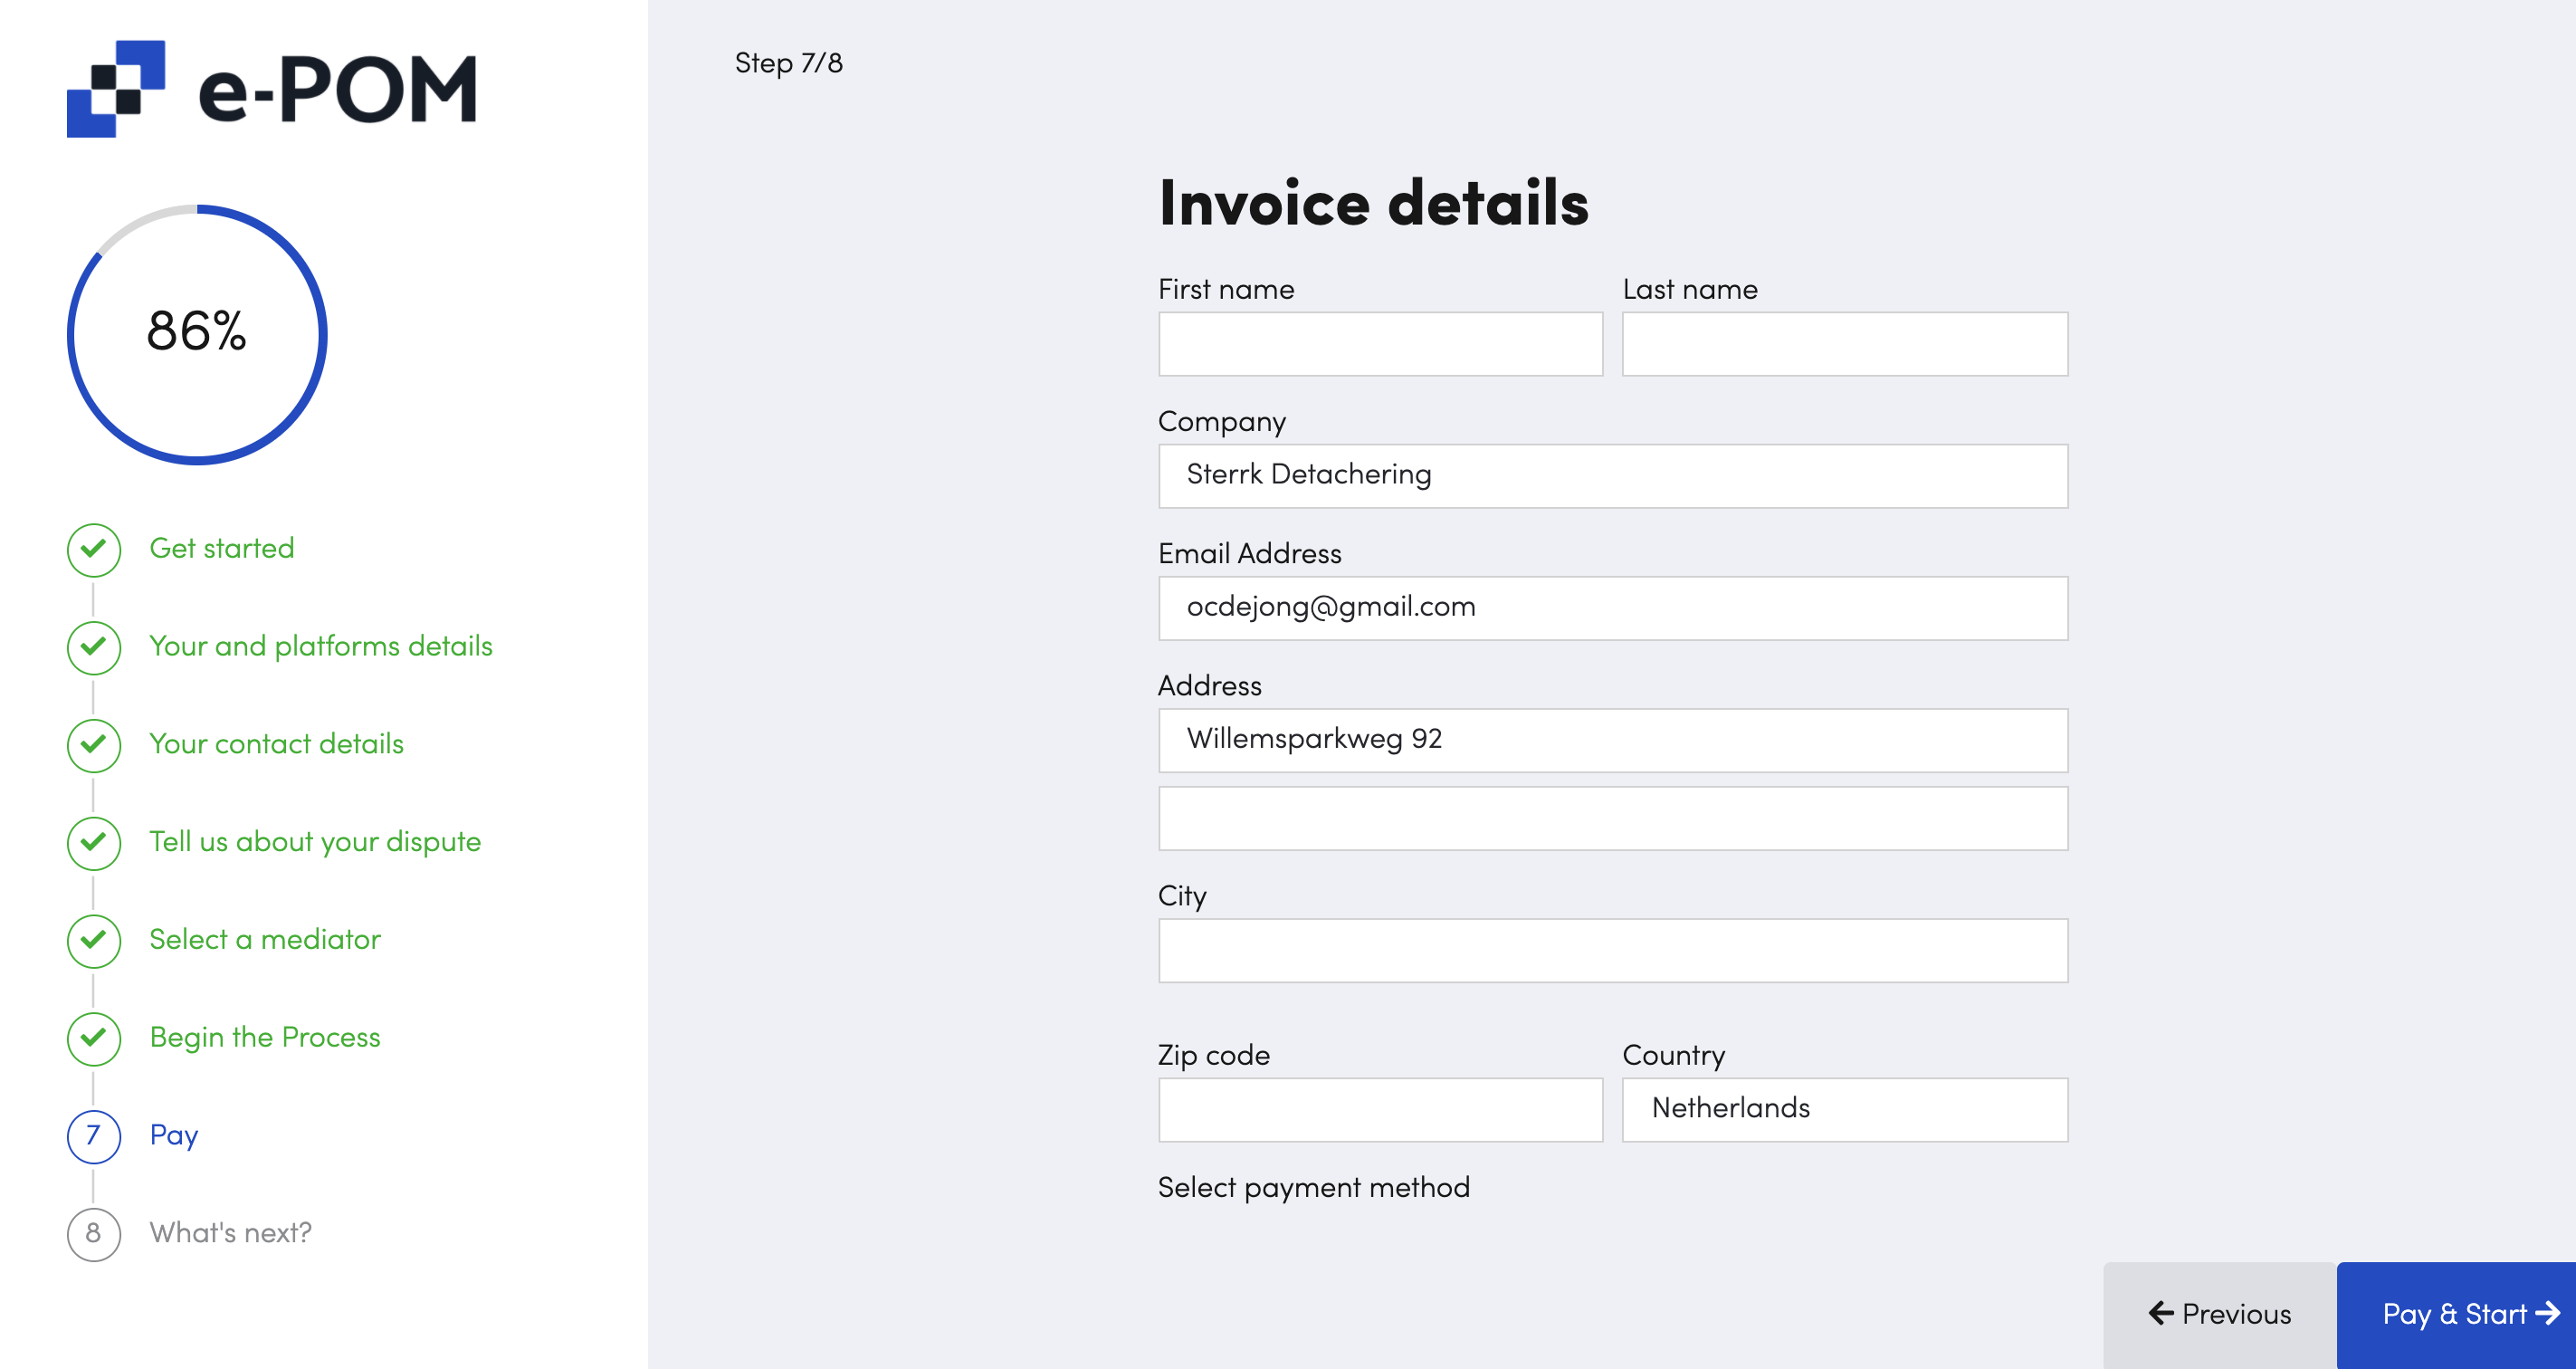Image resolution: width=2576 pixels, height=1369 pixels.
Task: Click the 'Your and platforms details' checkmark icon
Action: point(94,648)
